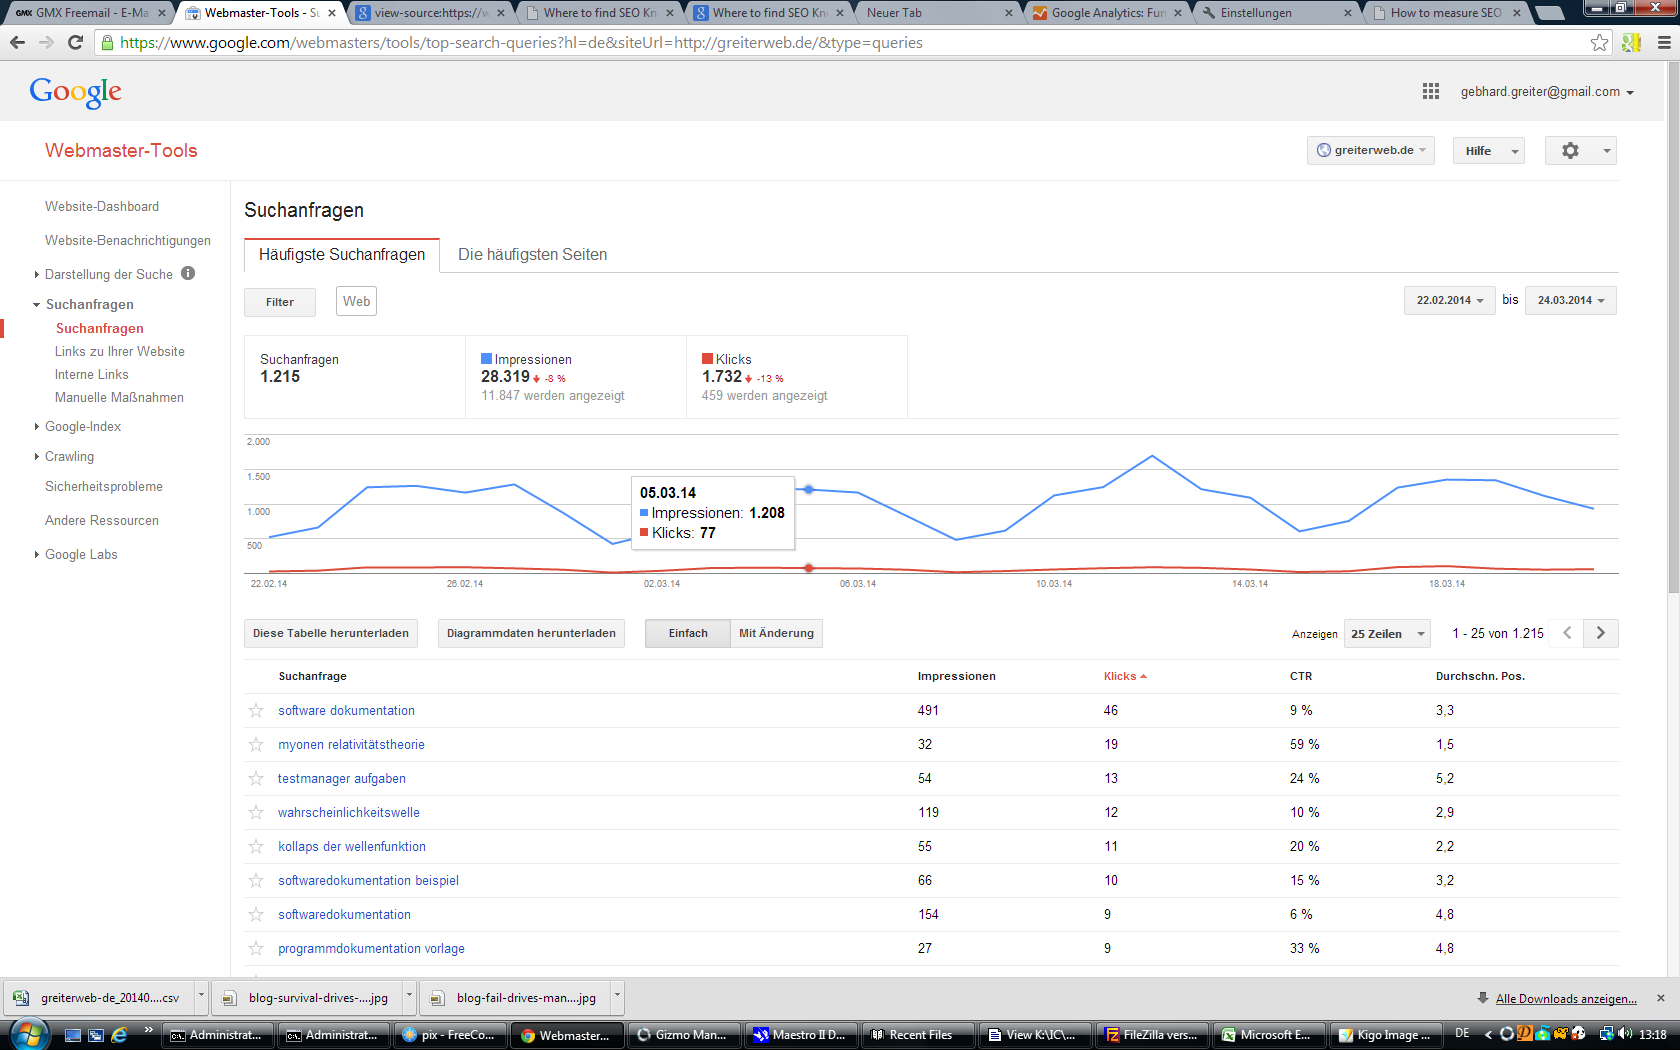Open Windows Start button
The width and height of the screenshot is (1680, 1050).
tap(27, 1034)
